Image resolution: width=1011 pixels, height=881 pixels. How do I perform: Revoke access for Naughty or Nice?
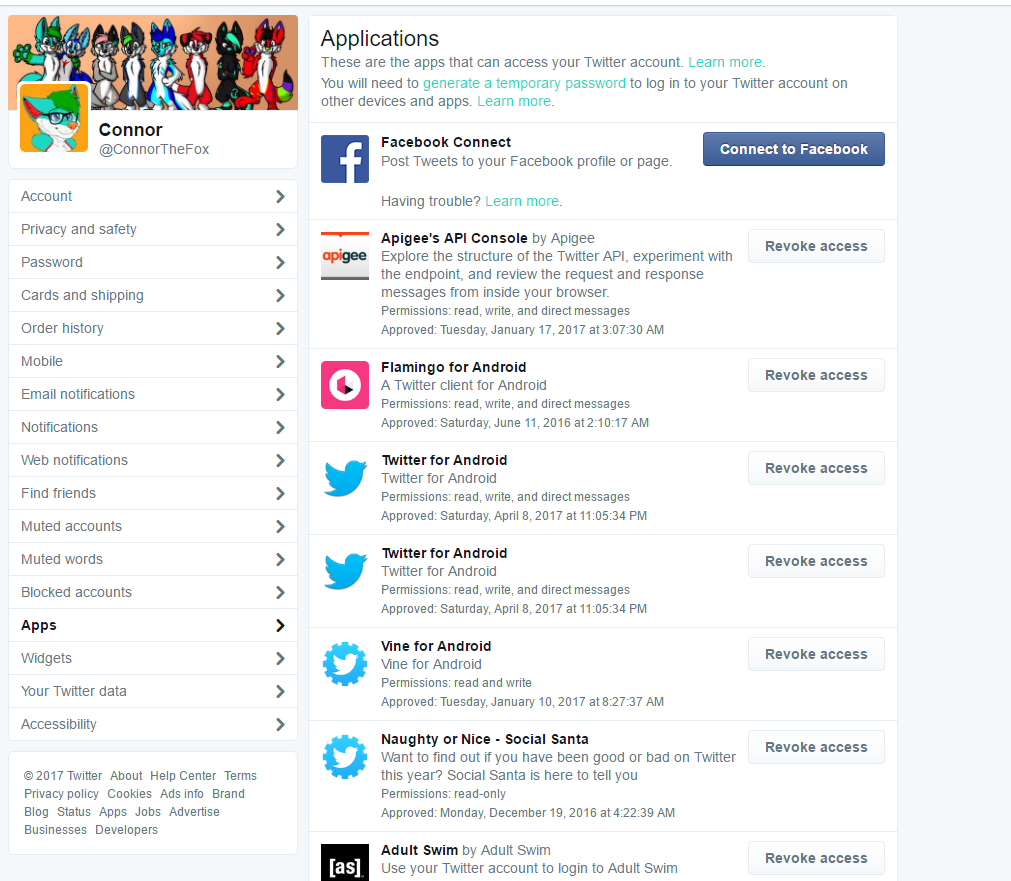click(816, 747)
